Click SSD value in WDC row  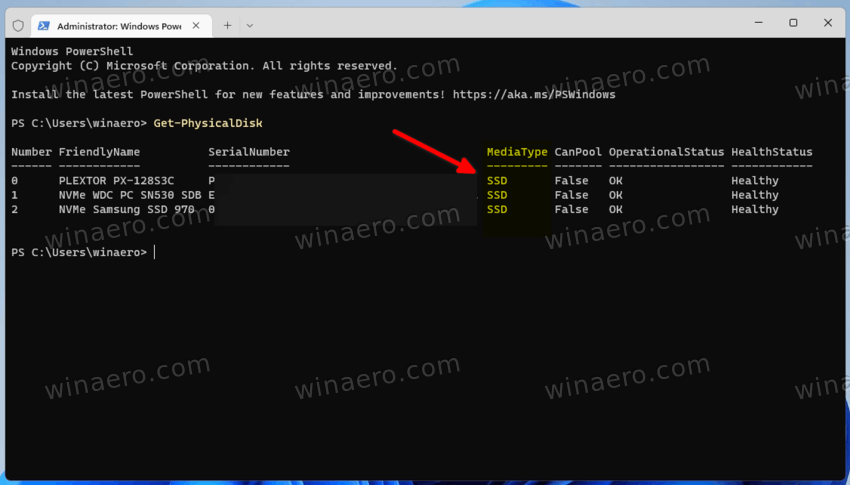coord(497,195)
